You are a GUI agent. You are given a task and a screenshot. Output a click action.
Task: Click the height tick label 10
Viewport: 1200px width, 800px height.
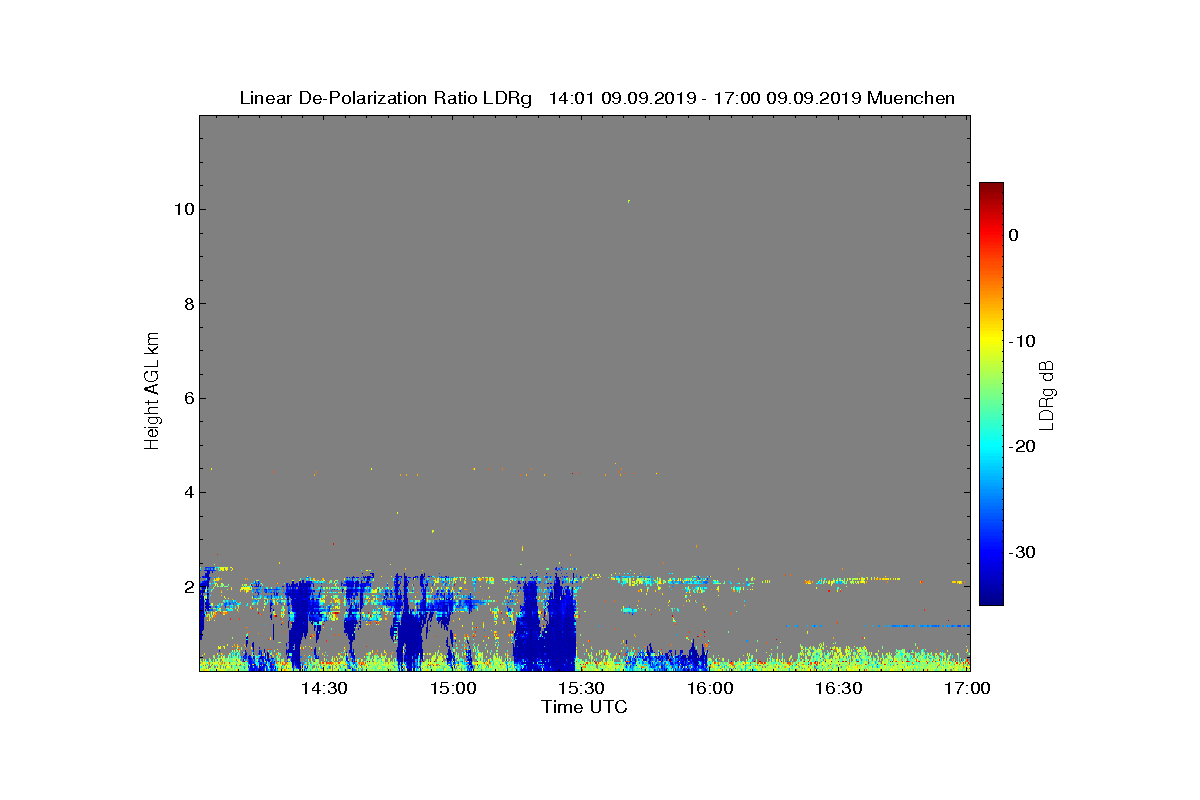click(182, 209)
